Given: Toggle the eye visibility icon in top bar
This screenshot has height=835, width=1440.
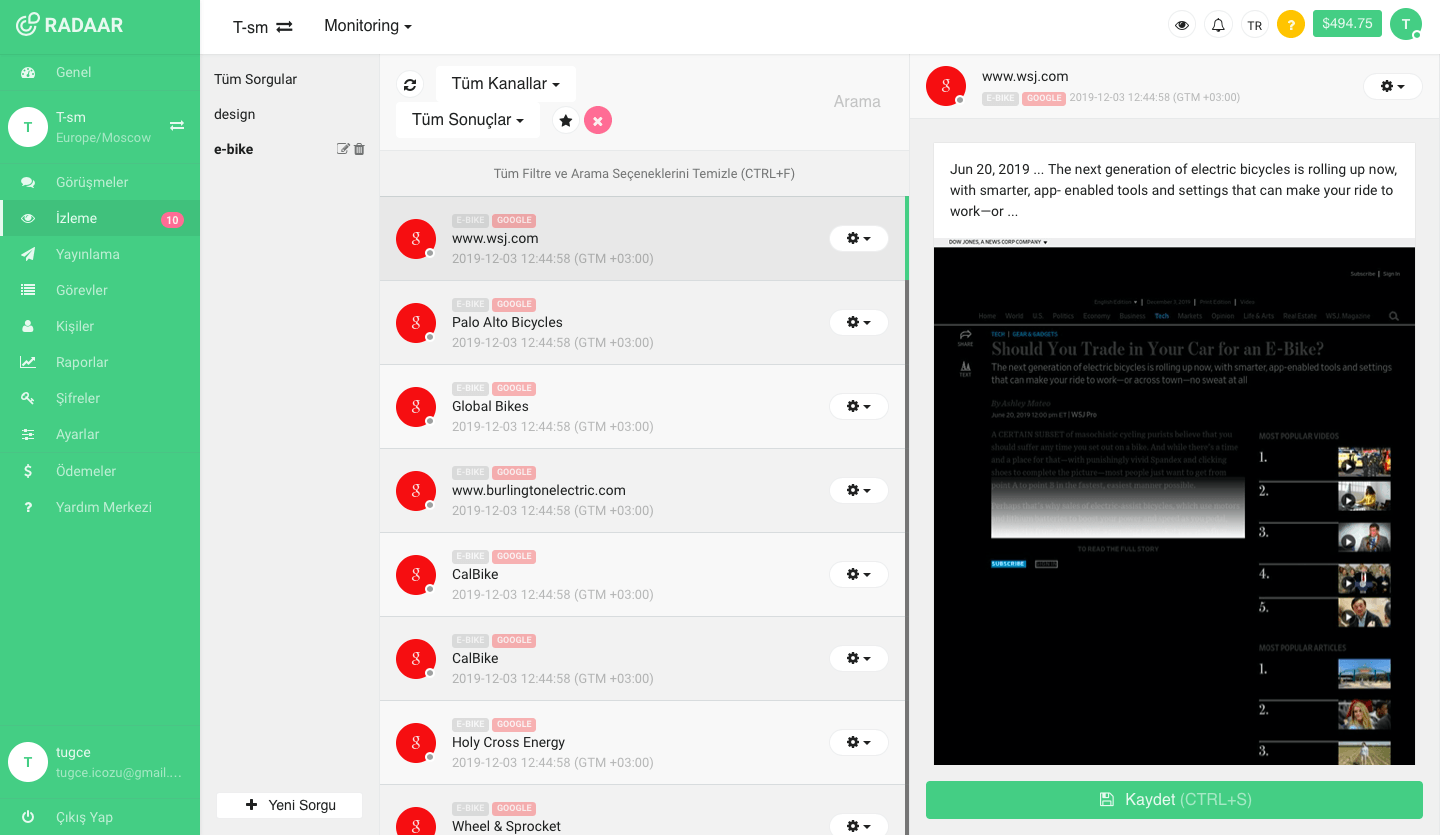Looking at the screenshot, I should (1182, 25).
